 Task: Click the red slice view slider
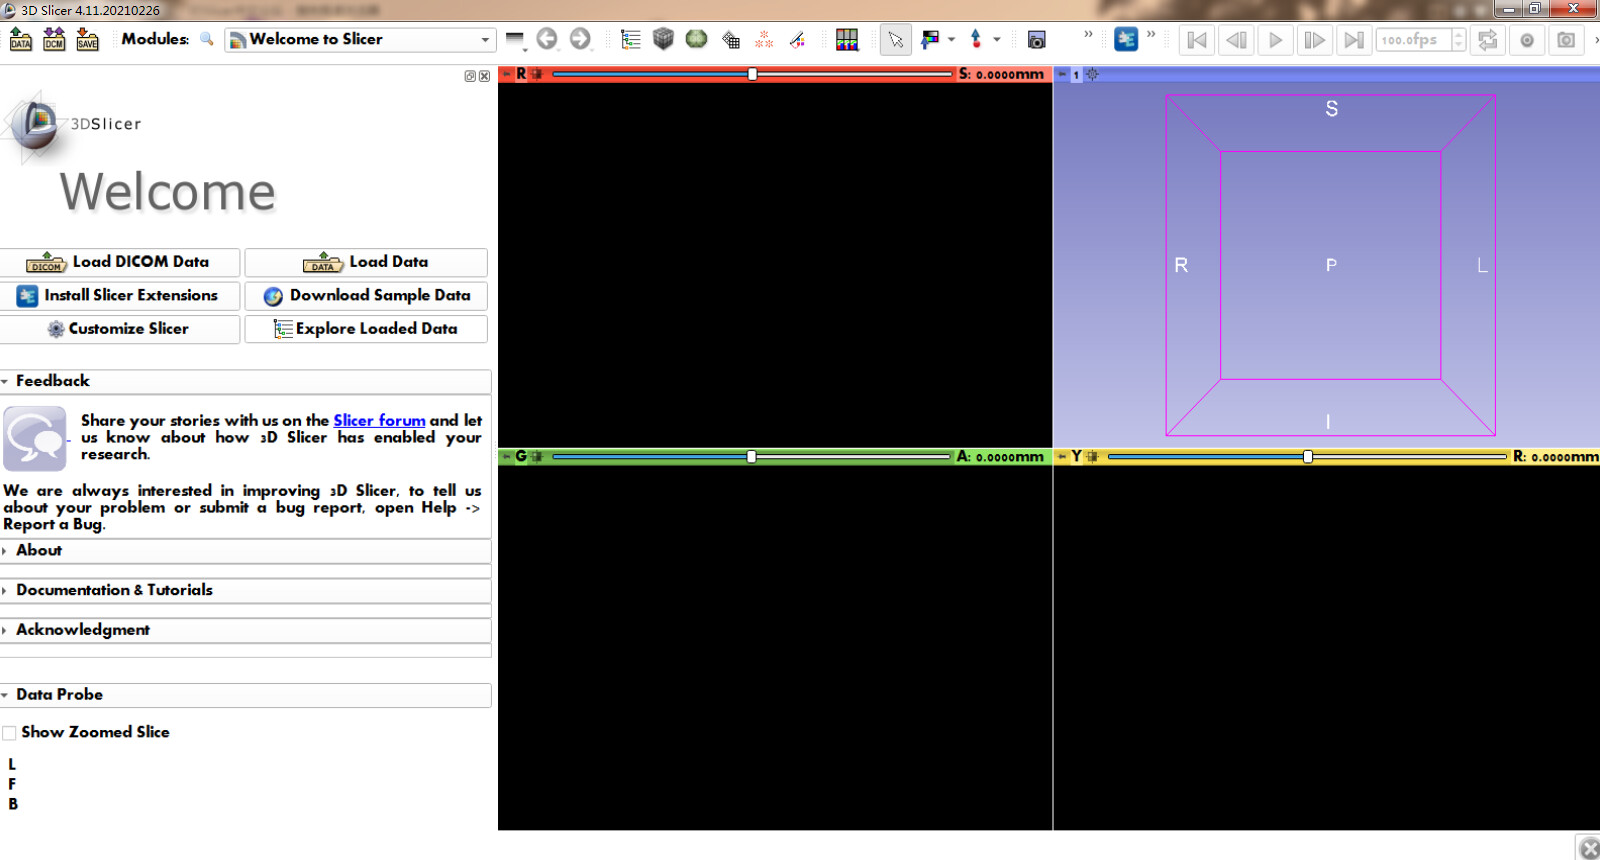[752, 74]
